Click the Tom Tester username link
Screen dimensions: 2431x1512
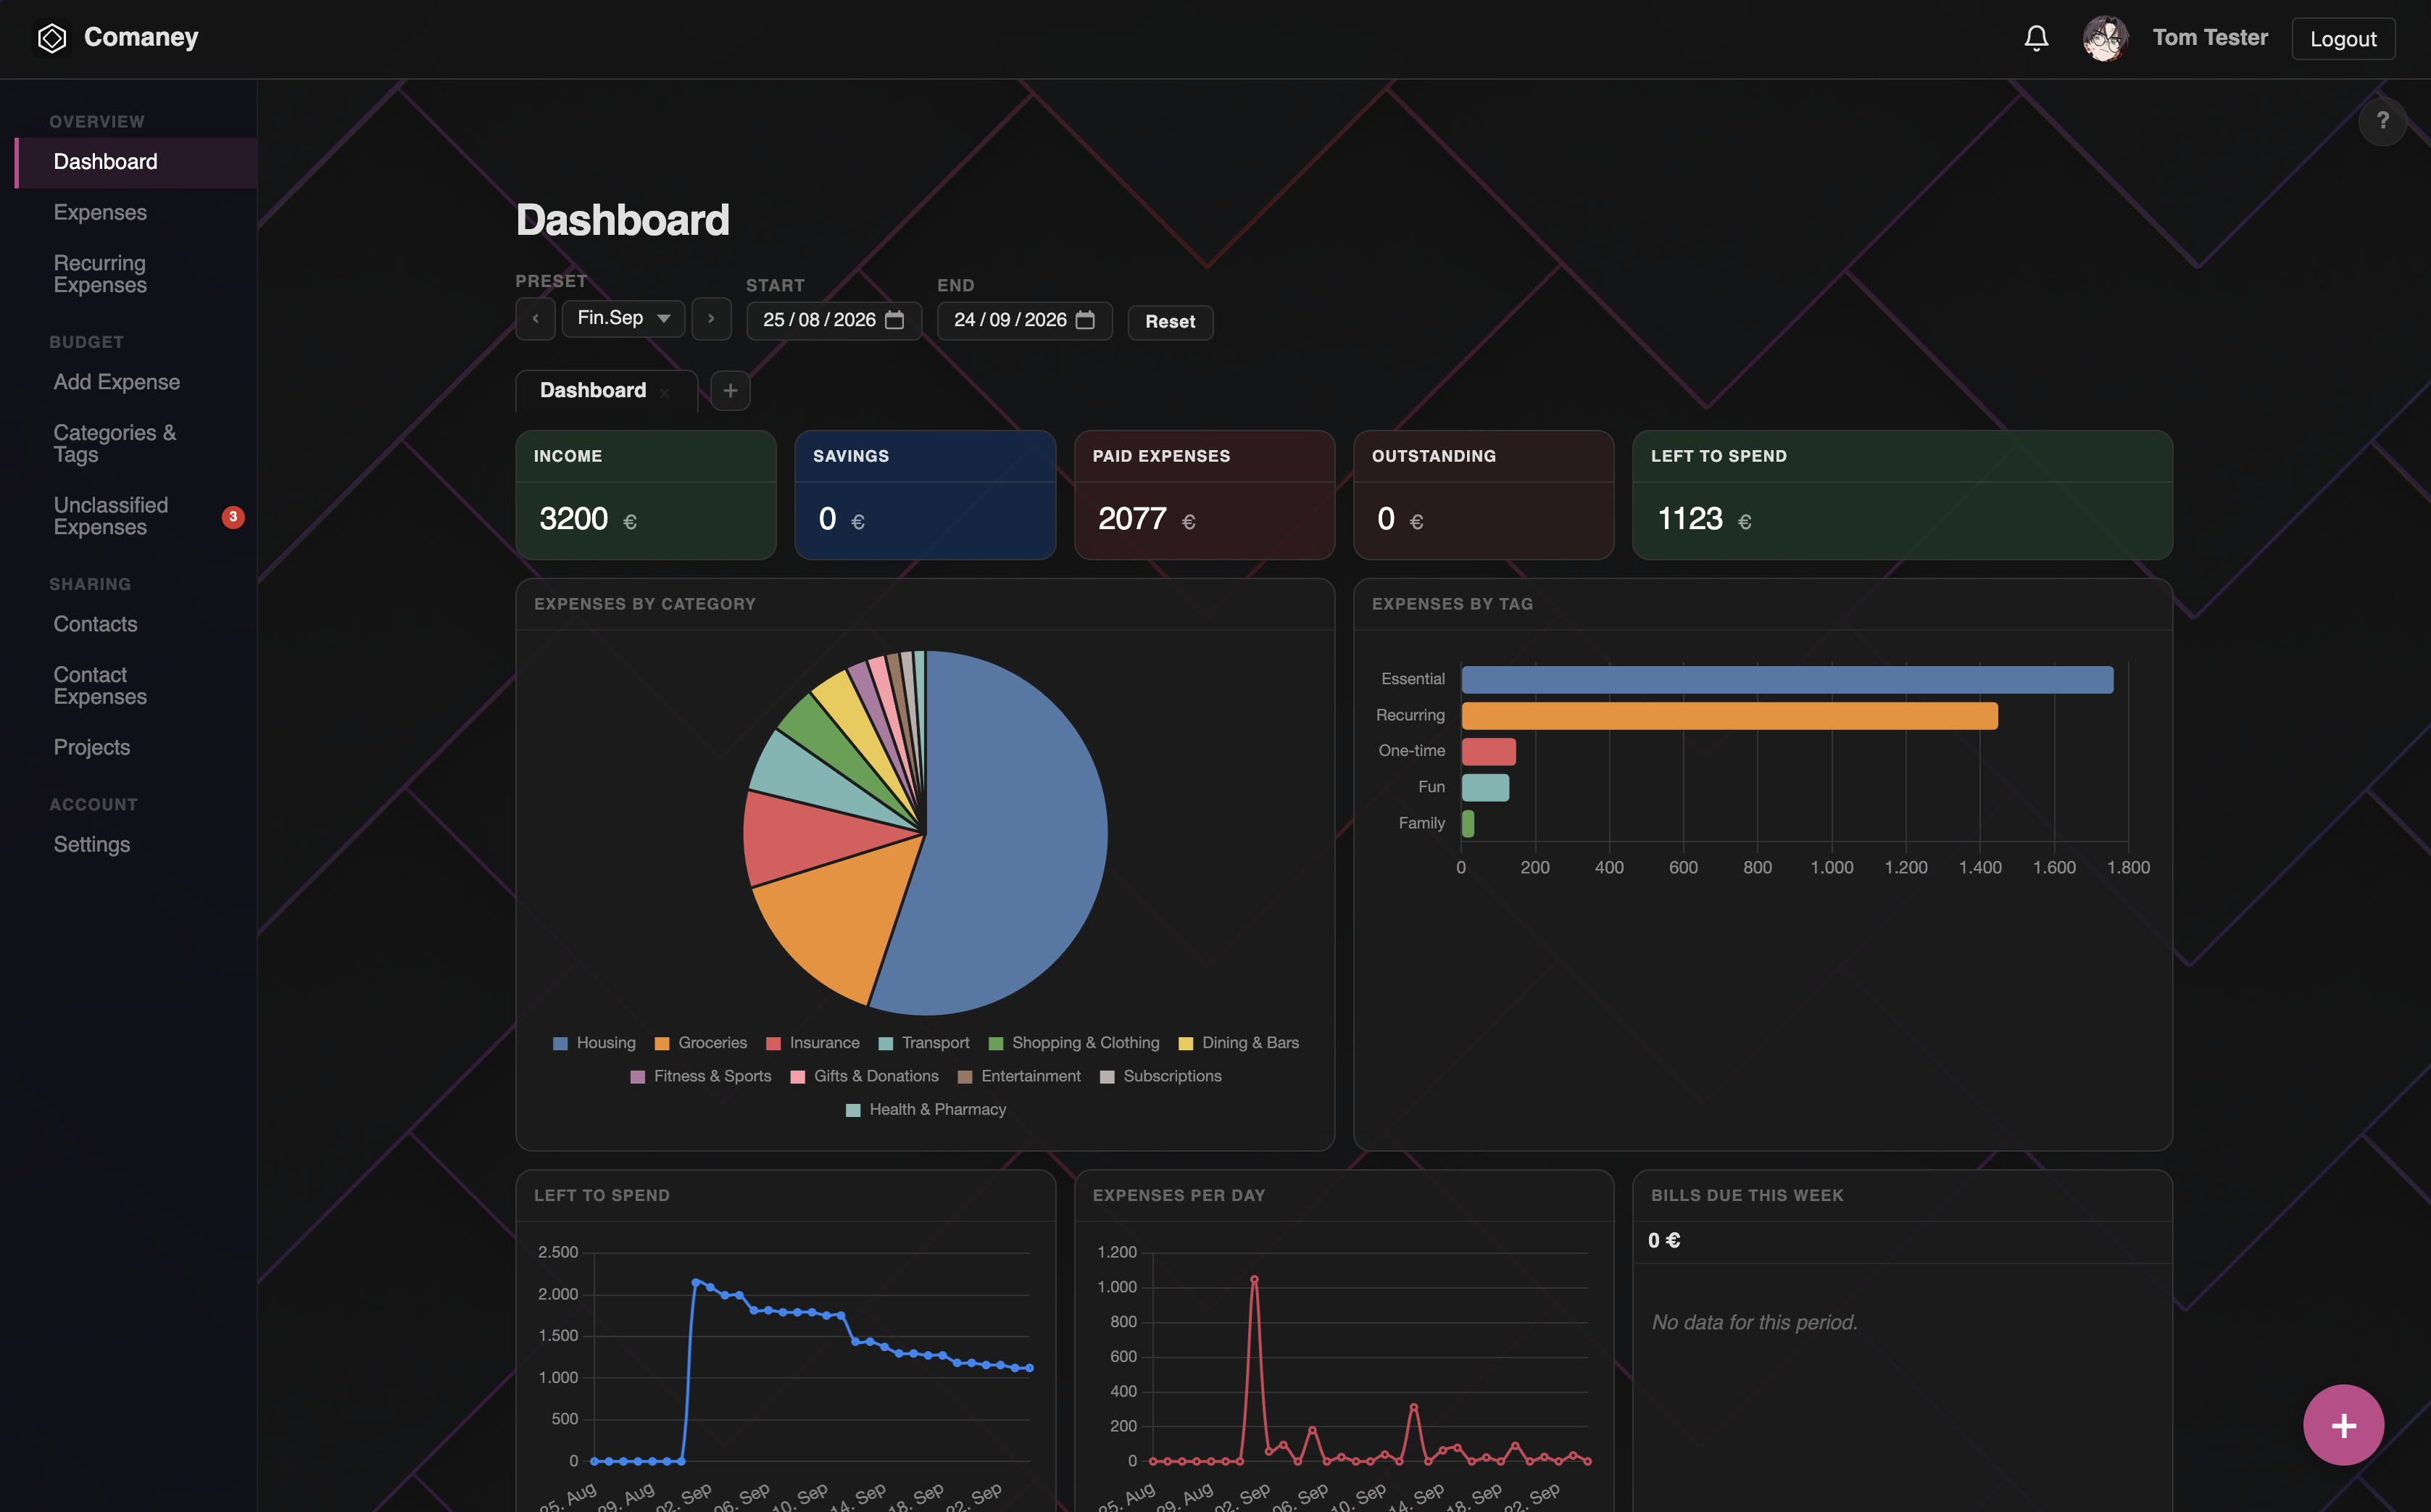(x=2210, y=38)
